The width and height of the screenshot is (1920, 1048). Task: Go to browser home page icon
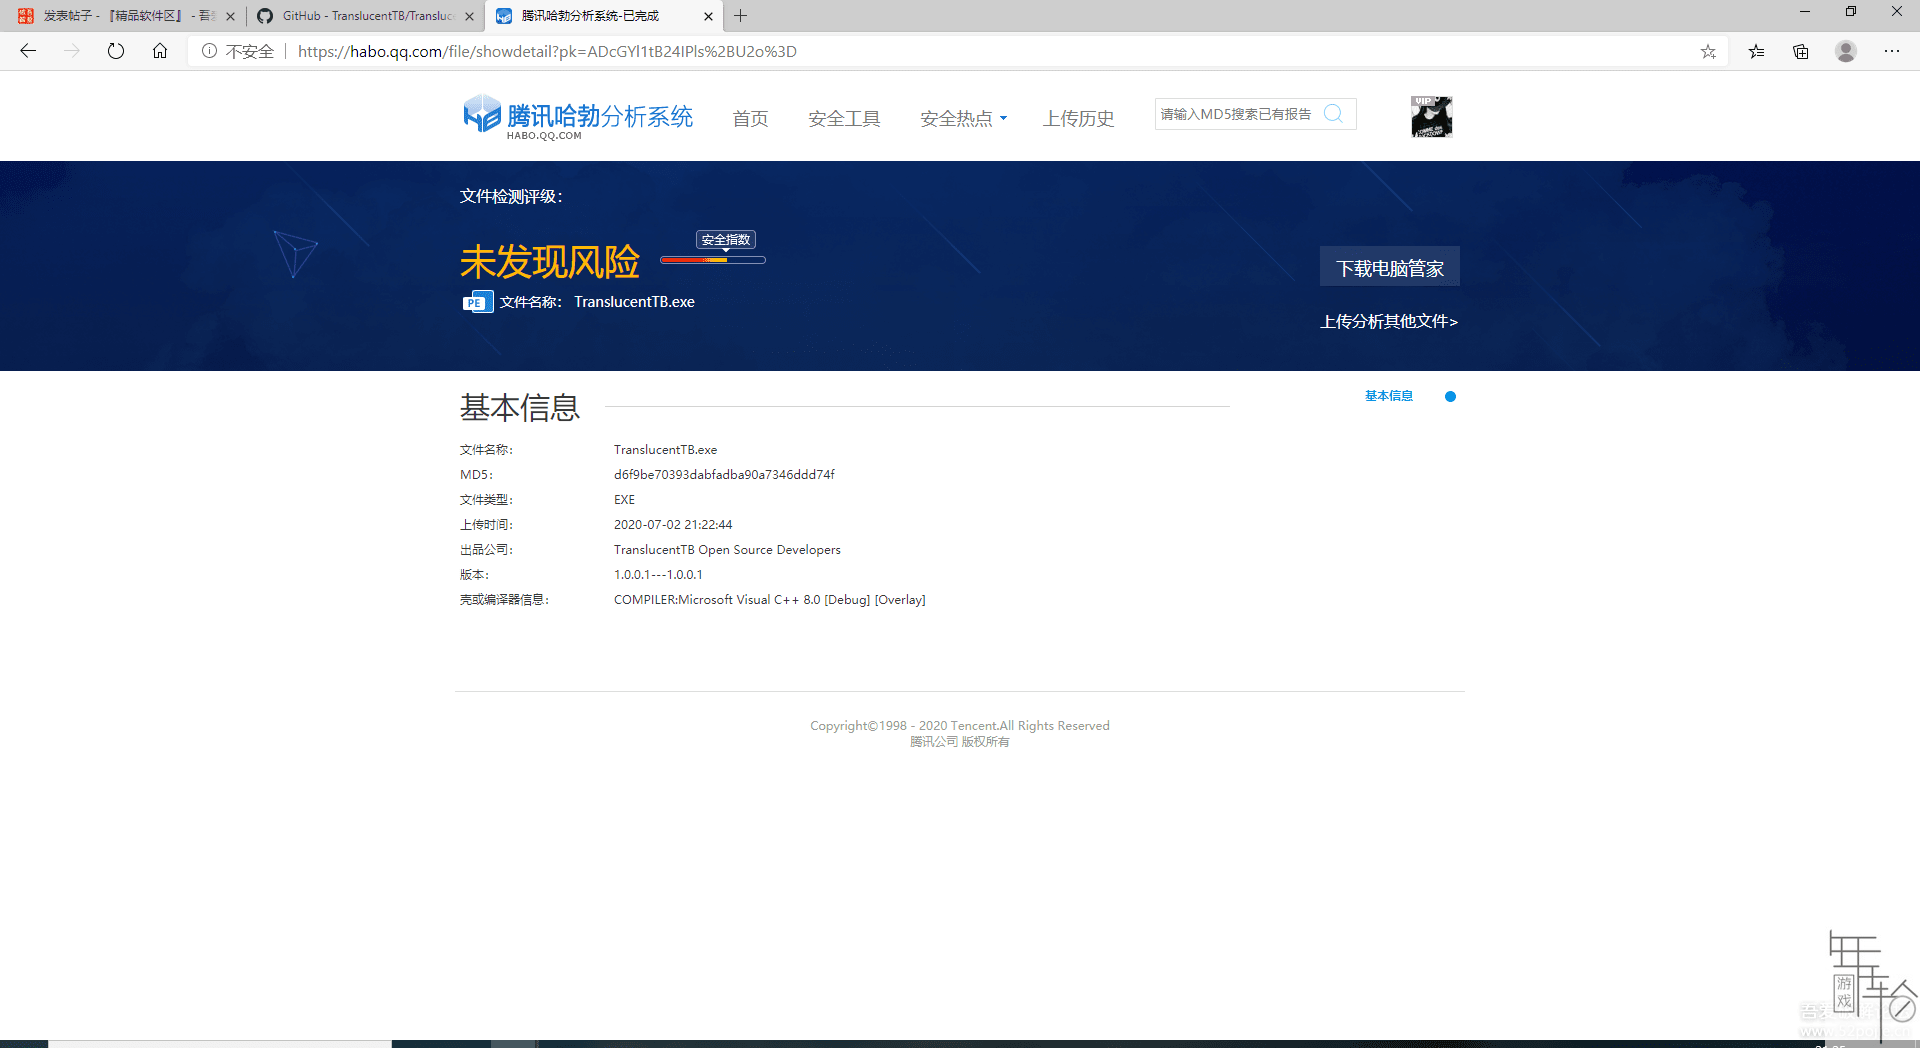click(x=160, y=51)
